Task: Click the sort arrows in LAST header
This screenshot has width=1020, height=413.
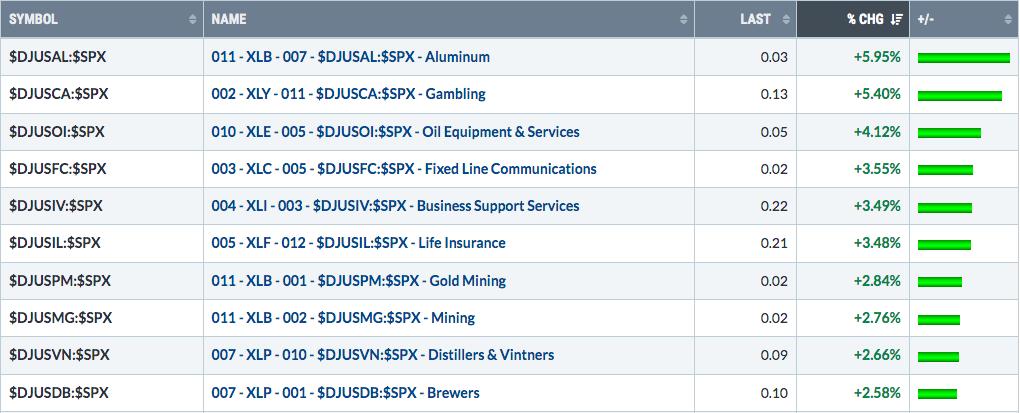Action: (786, 20)
